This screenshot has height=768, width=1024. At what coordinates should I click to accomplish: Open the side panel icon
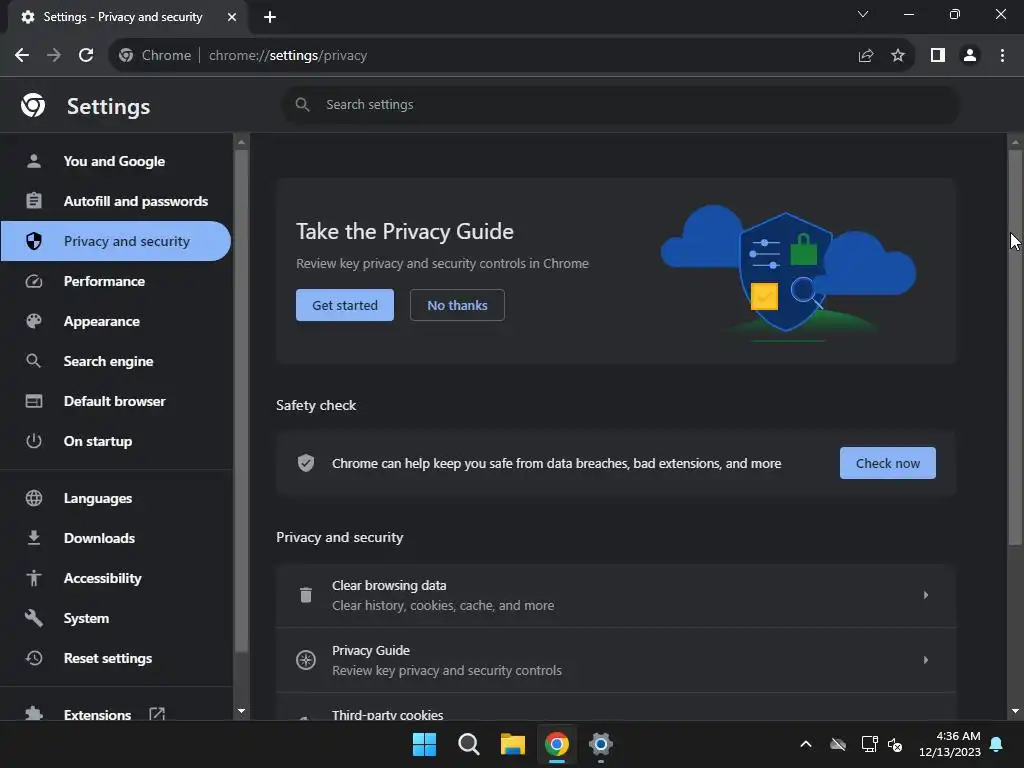[x=938, y=56]
